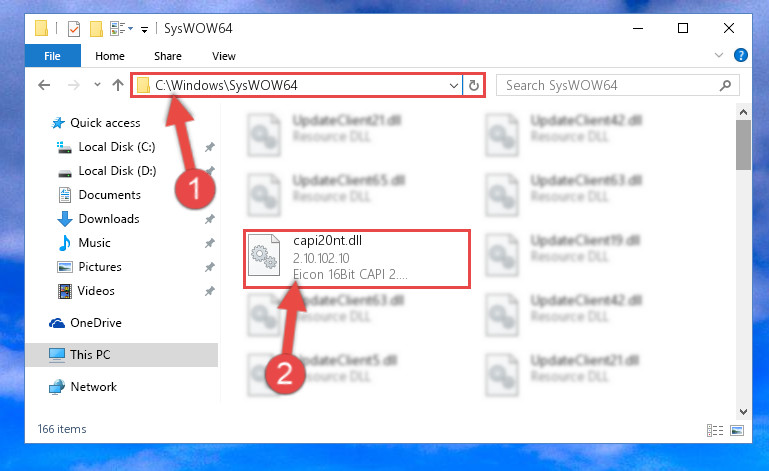
Task: Switch to details view layout icon
Action: pos(715,430)
